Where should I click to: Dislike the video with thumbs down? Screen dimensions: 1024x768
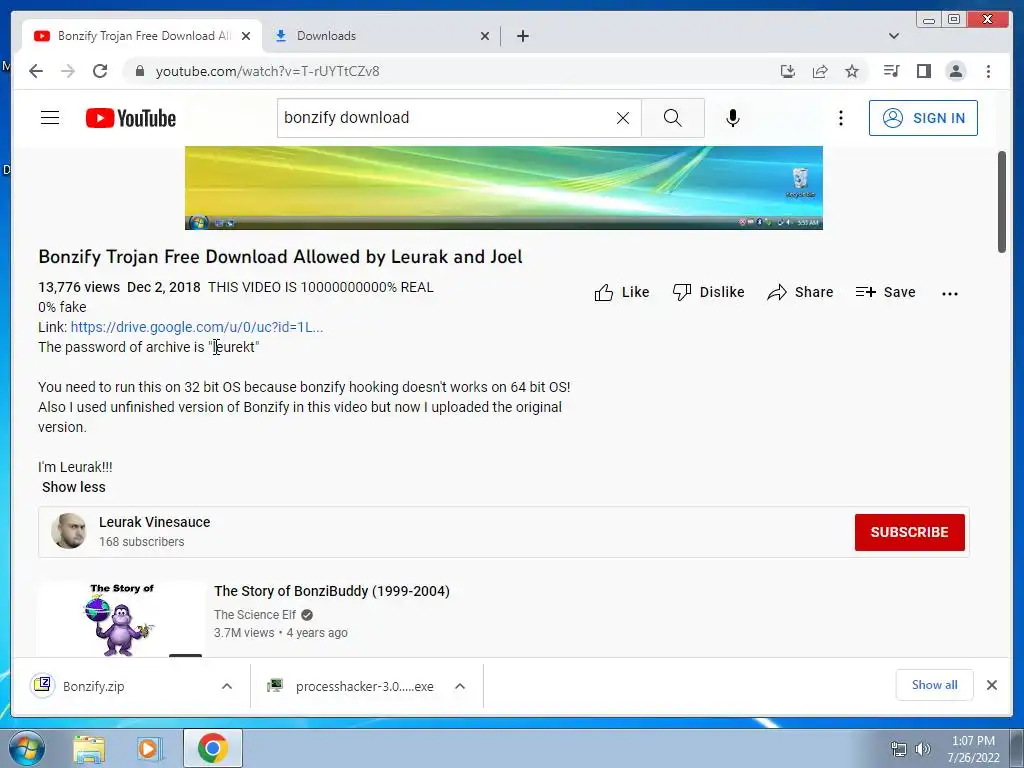pos(709,292)
